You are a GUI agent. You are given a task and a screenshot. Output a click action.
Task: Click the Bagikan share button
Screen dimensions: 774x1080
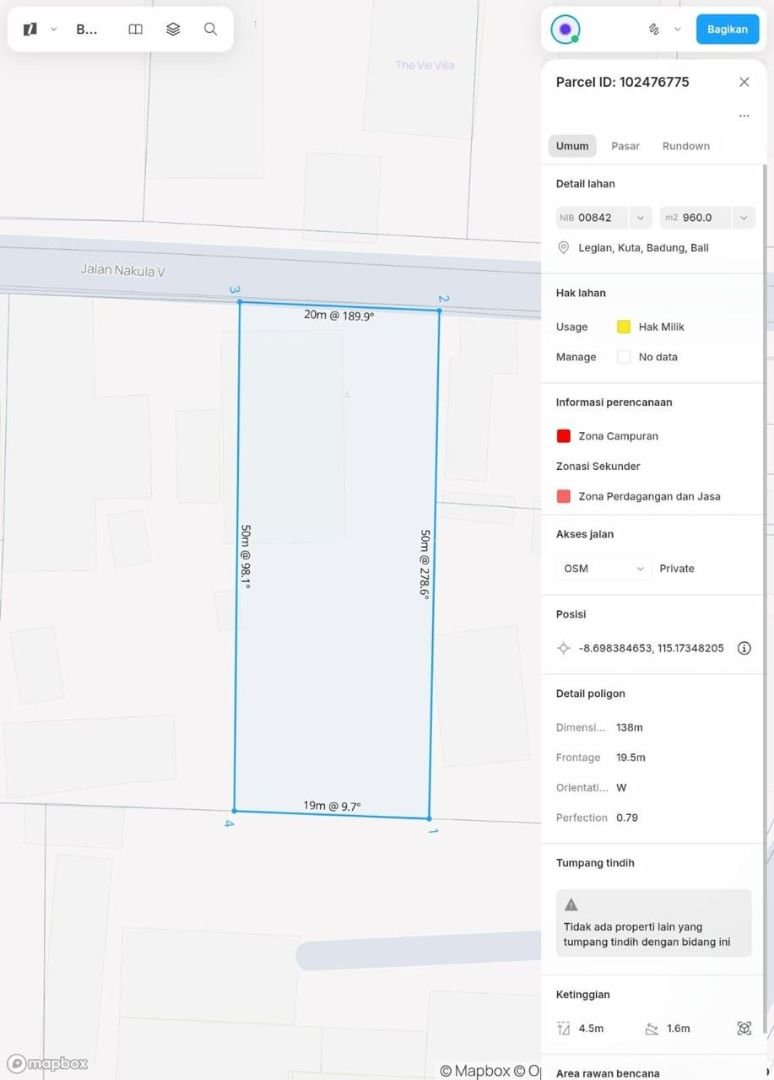tap(727, 29)
